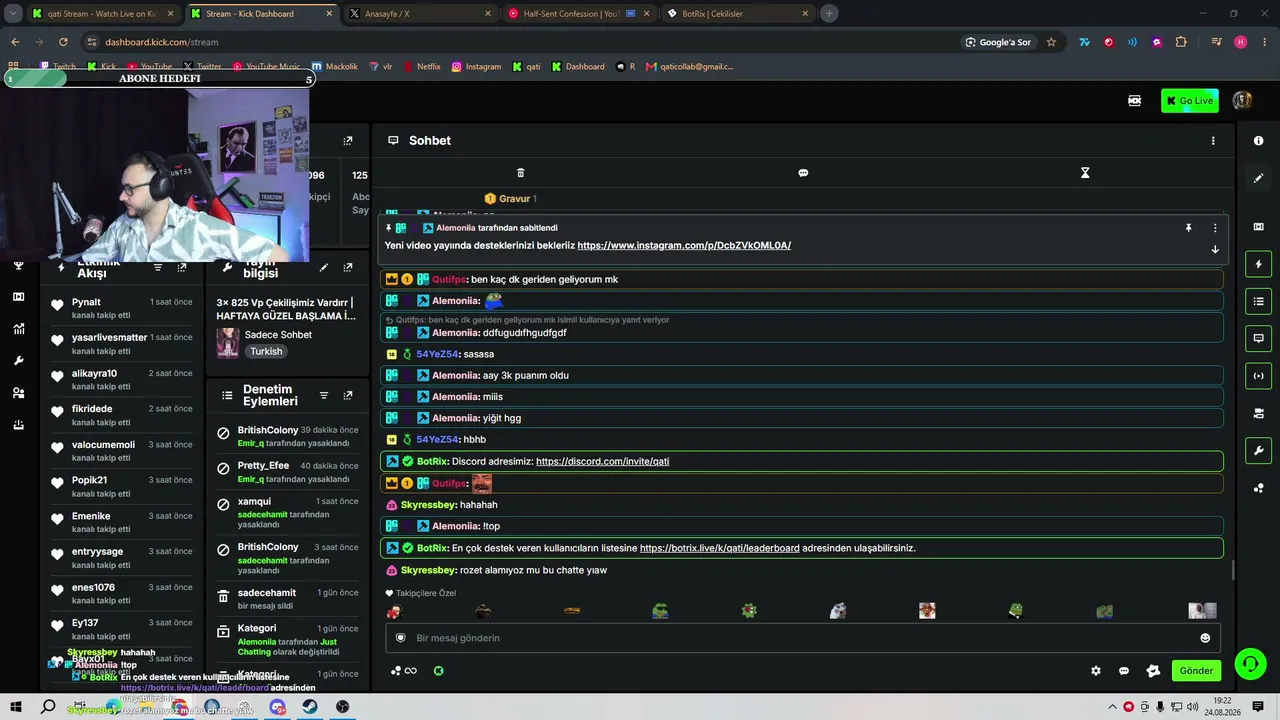The image size is (1280, 720).
Task: Open left sidebar analytics chart icon
Action: [18, 329]
